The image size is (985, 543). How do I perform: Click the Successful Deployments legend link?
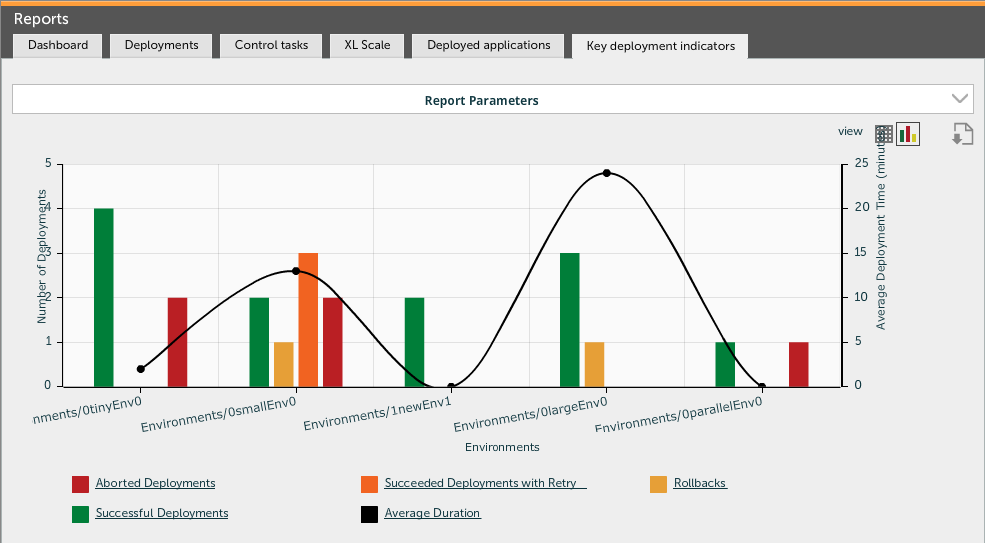click(162, 513)
